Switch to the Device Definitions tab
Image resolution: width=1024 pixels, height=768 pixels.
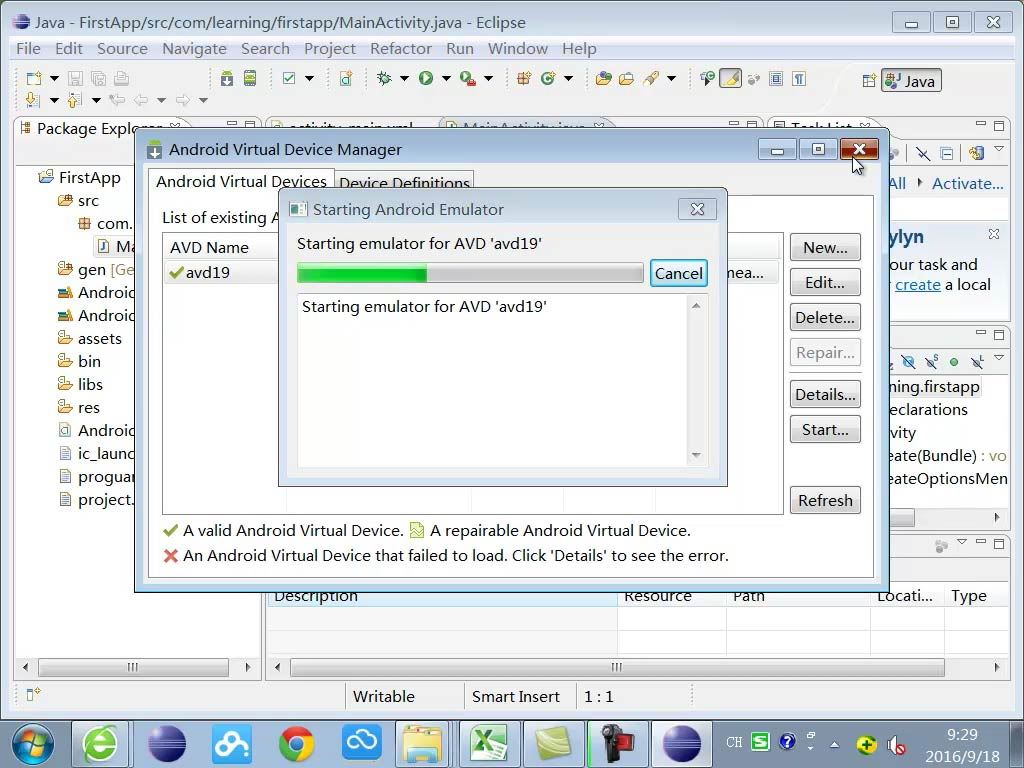point(404,182)
